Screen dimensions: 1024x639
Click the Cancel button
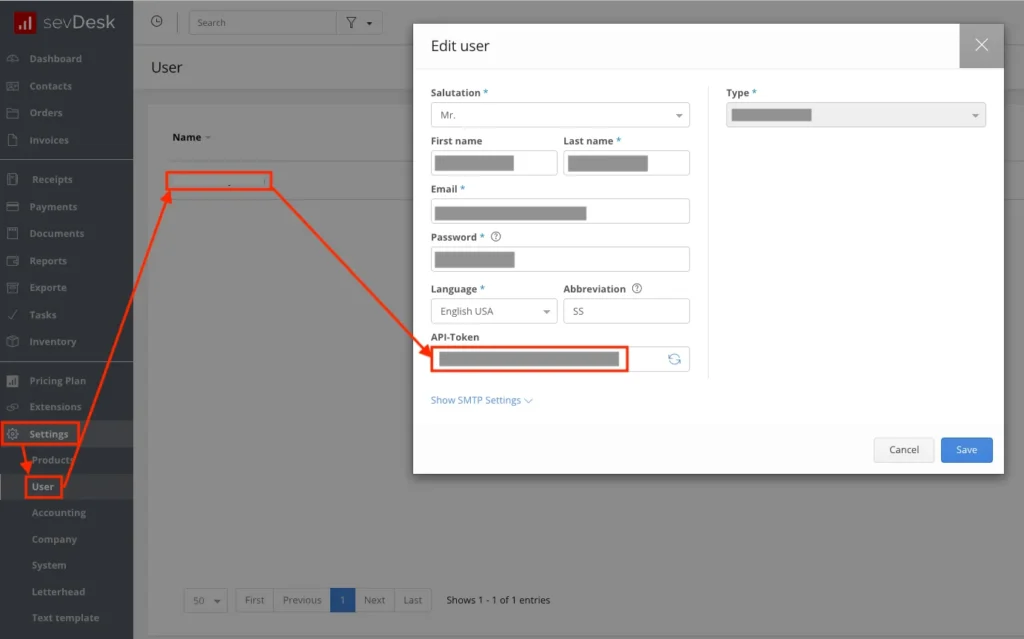click(x=903, y=450)
